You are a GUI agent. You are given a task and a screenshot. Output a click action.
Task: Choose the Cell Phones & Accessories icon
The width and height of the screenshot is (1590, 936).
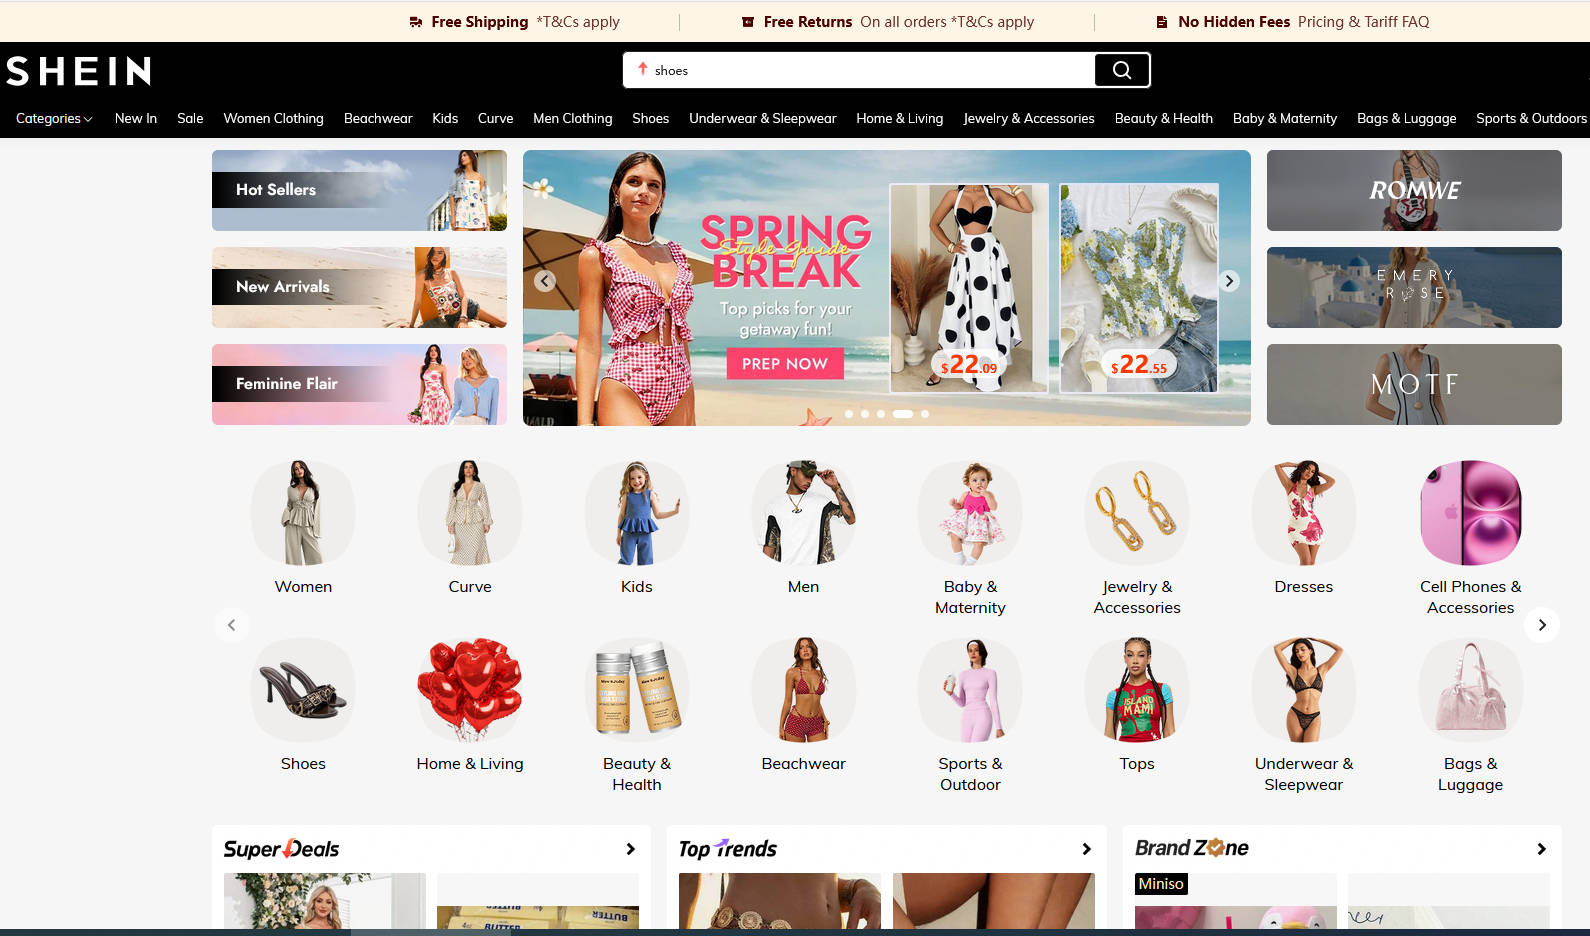click(1470, 513)
